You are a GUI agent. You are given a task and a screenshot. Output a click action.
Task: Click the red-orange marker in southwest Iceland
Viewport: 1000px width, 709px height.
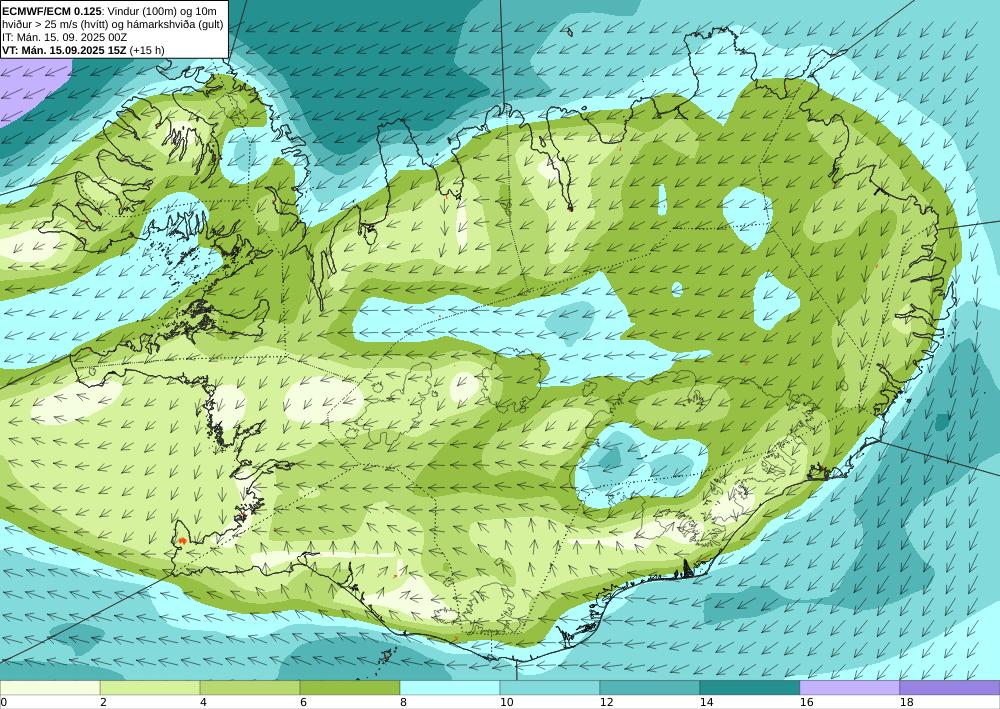click(x=183, y=541)
